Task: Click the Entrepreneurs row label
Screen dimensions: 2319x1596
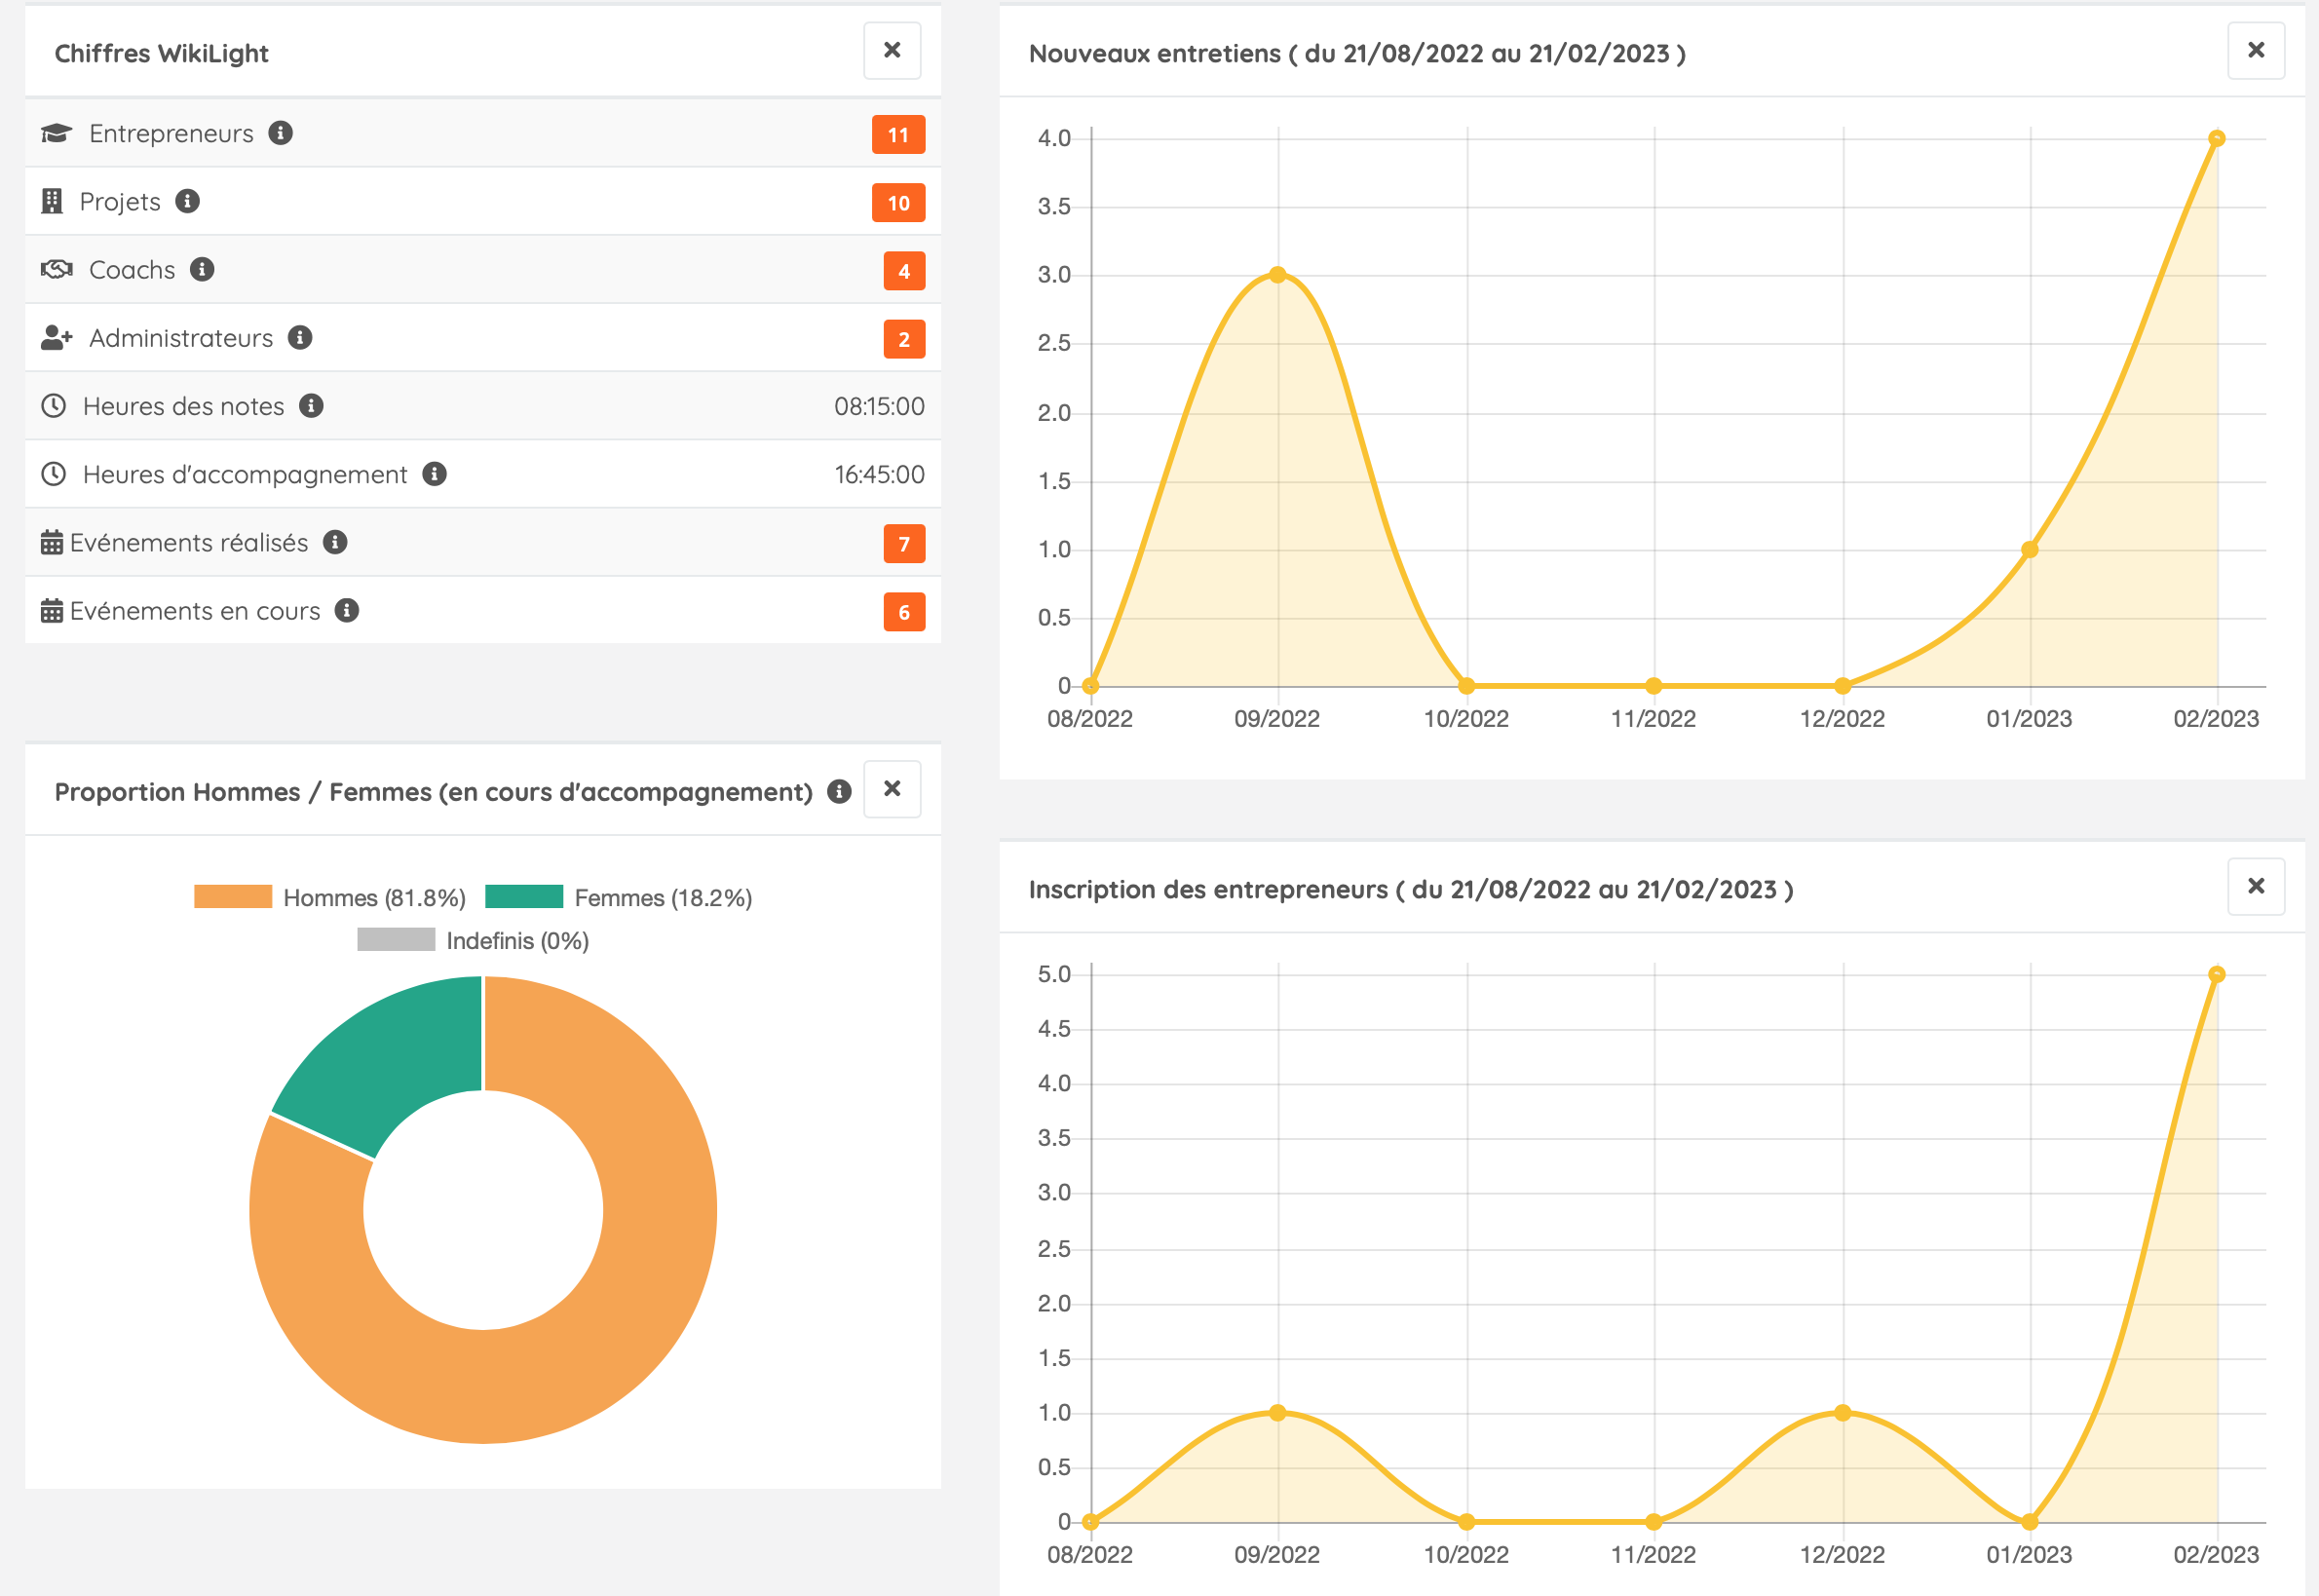Action: [171, 133]
